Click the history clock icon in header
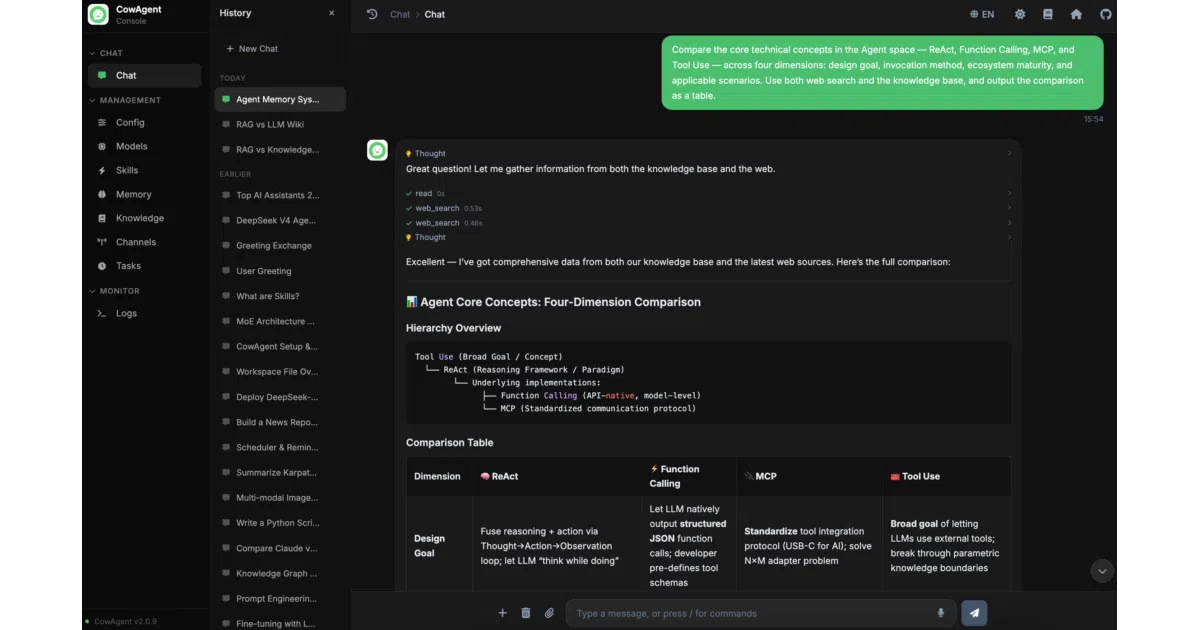Image resolution: width=1200 pixels, height=630 pixels. coord(372,14)
